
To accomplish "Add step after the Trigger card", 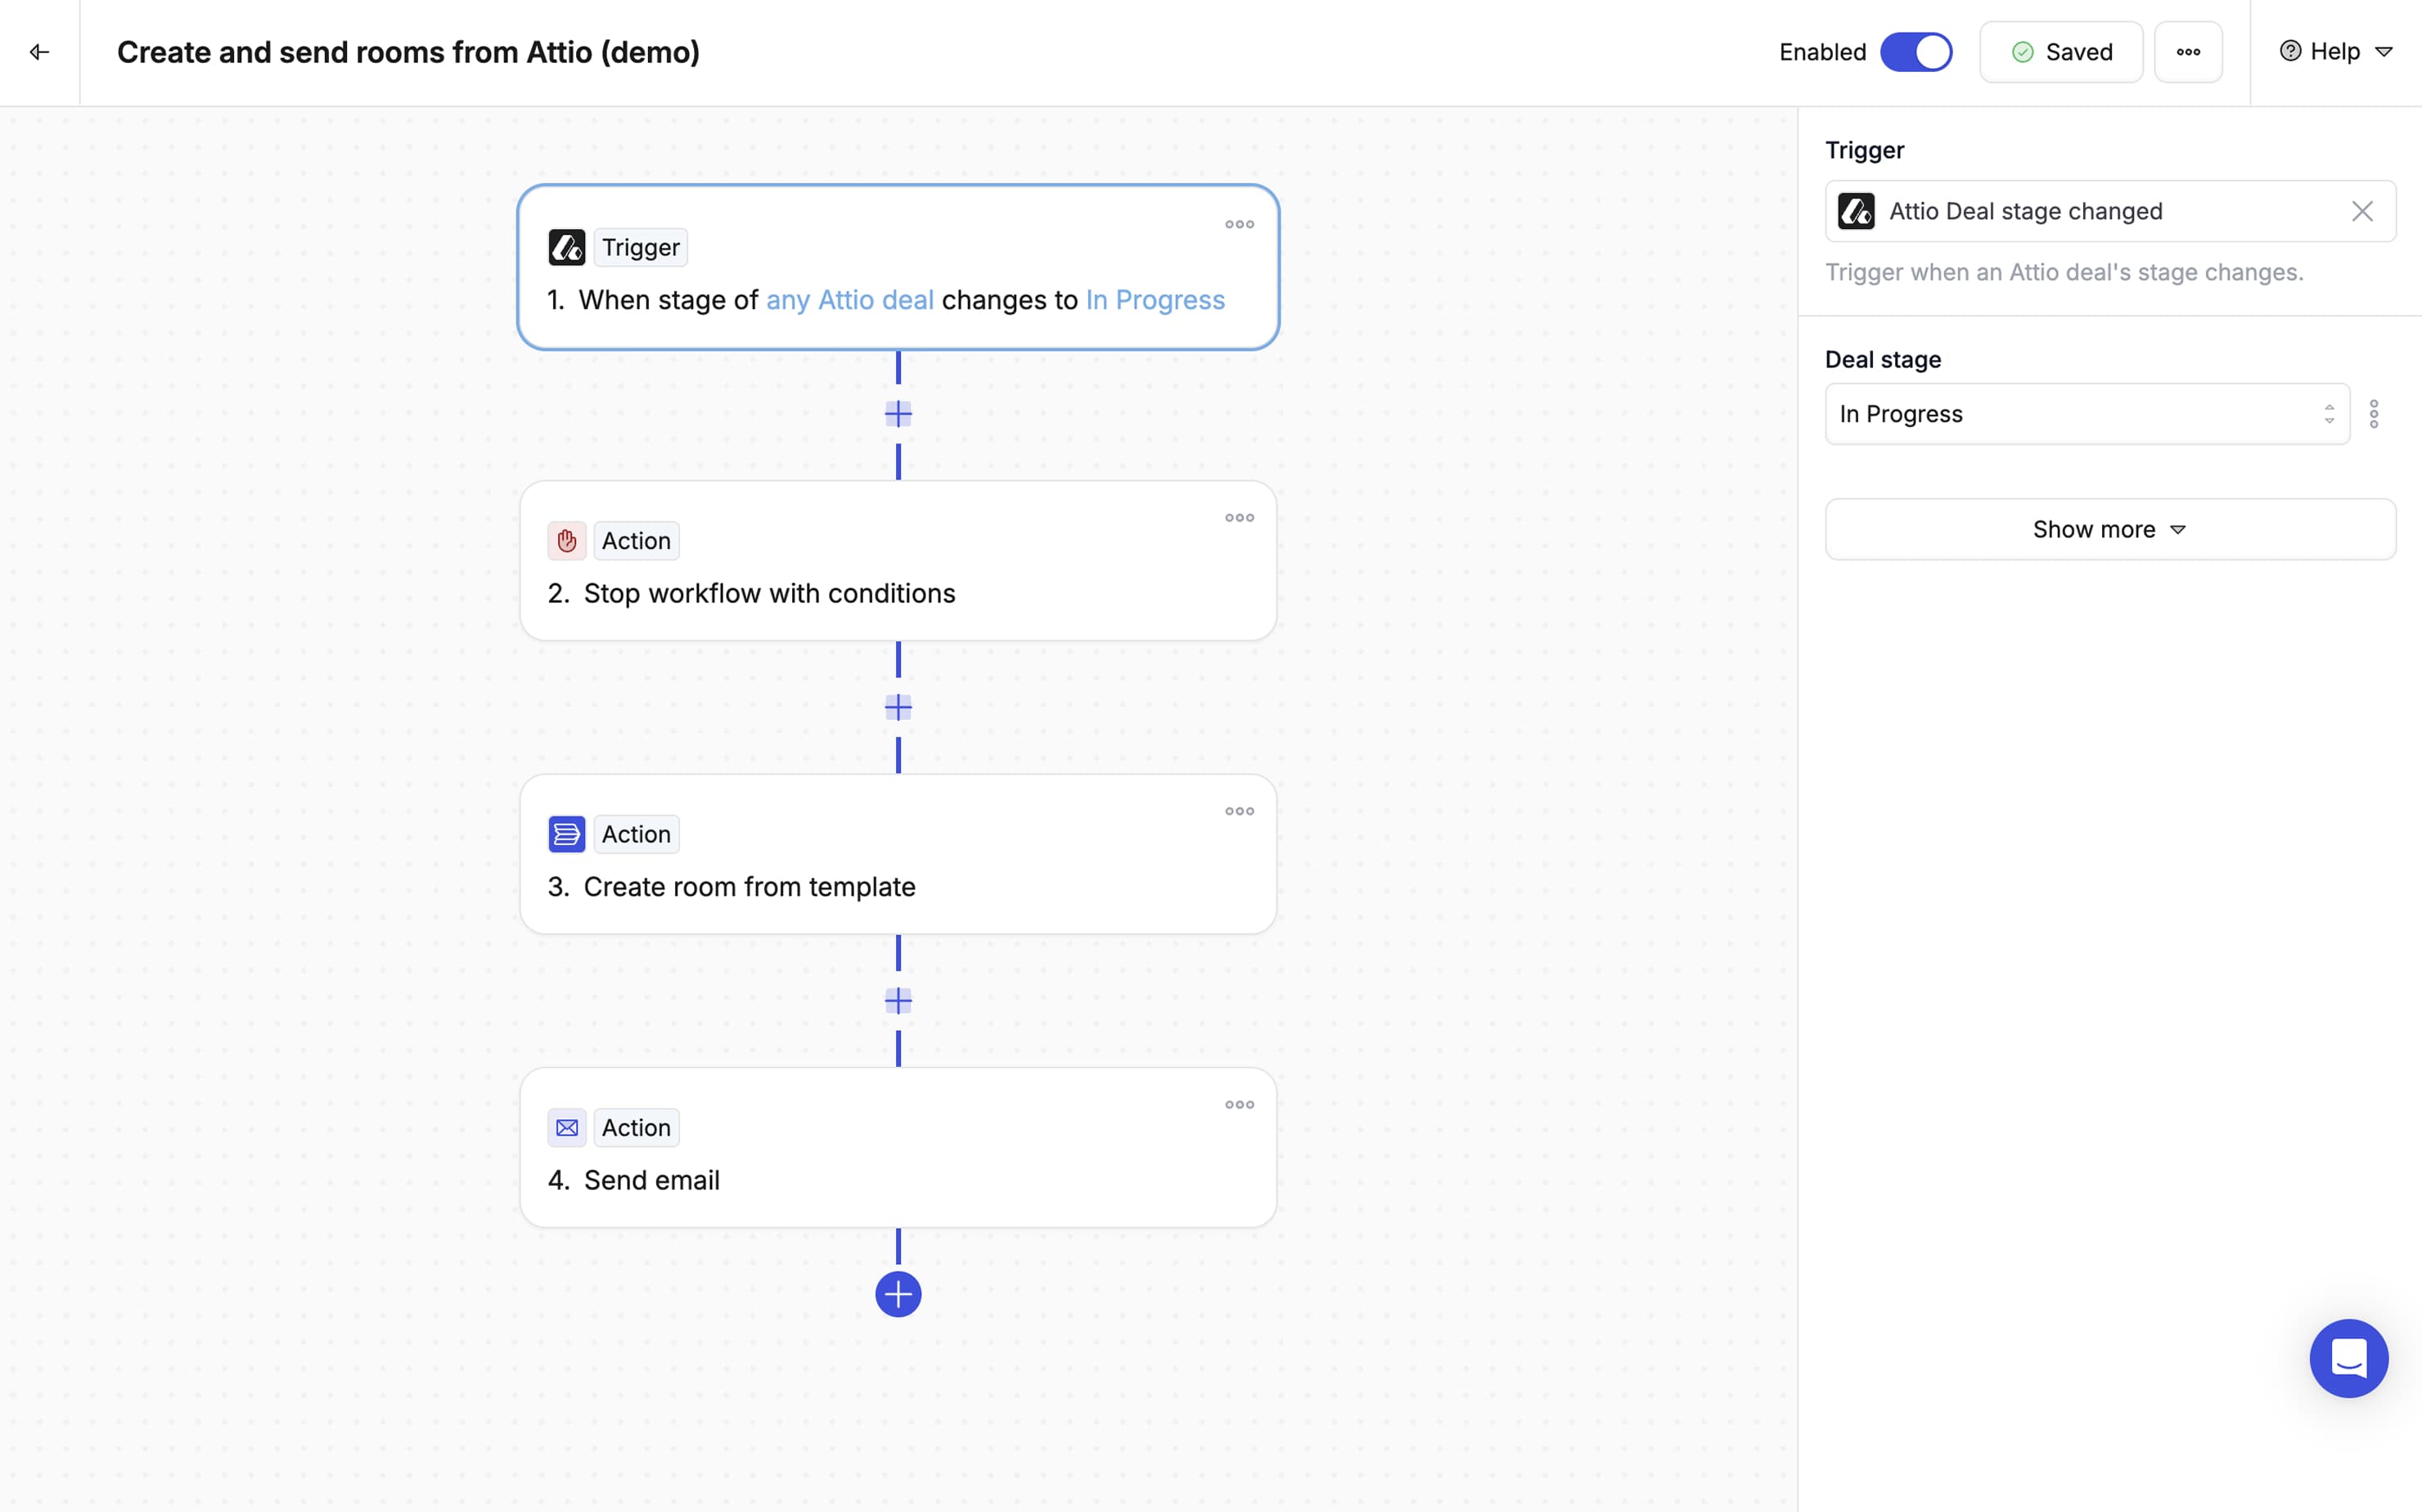I will (x=898, y=414).
